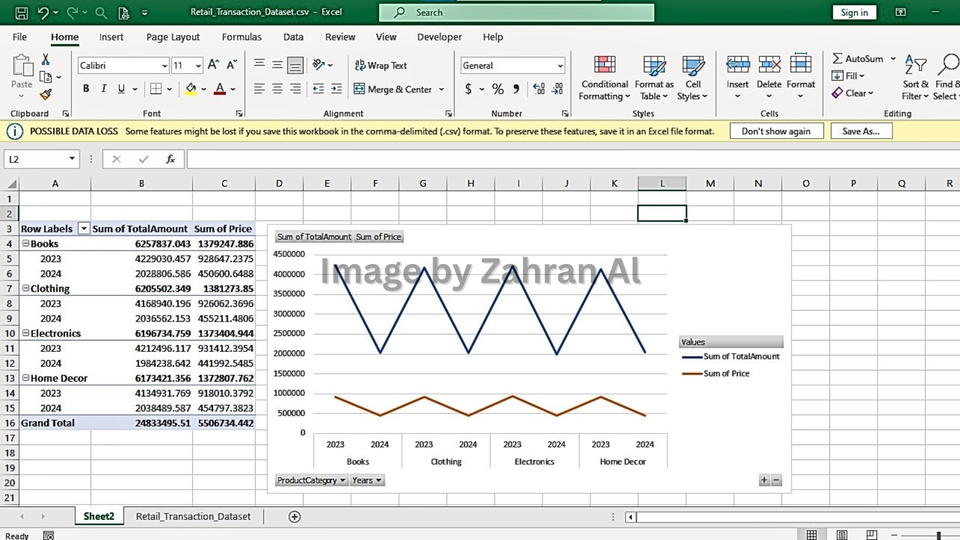
Task: Click the Save icon in the title bar
Action: point(19,13)
